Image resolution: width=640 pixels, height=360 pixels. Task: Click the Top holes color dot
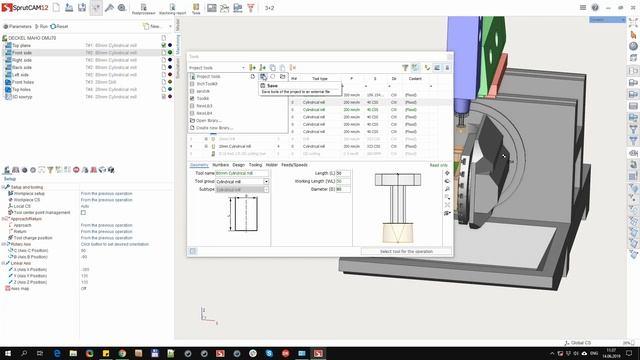170,89
